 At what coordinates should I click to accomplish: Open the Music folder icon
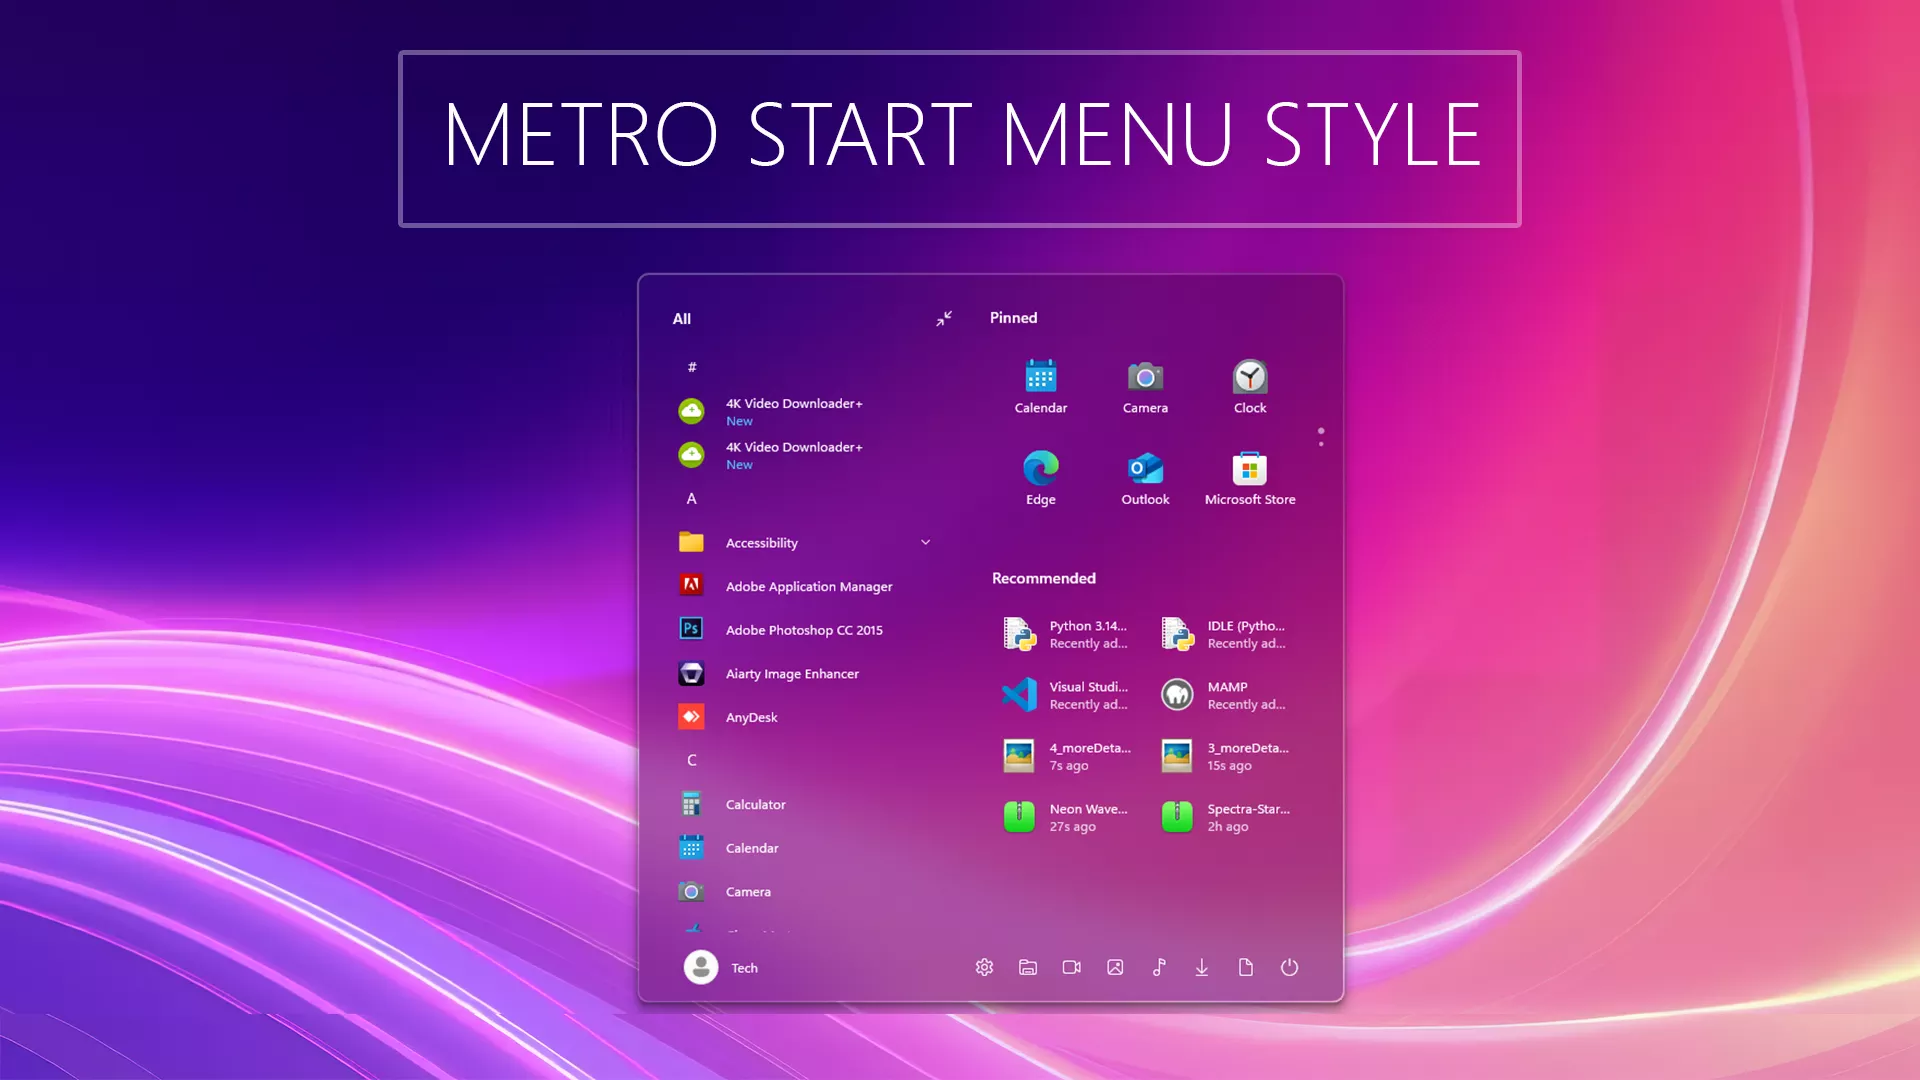[x=1158, y=967]
